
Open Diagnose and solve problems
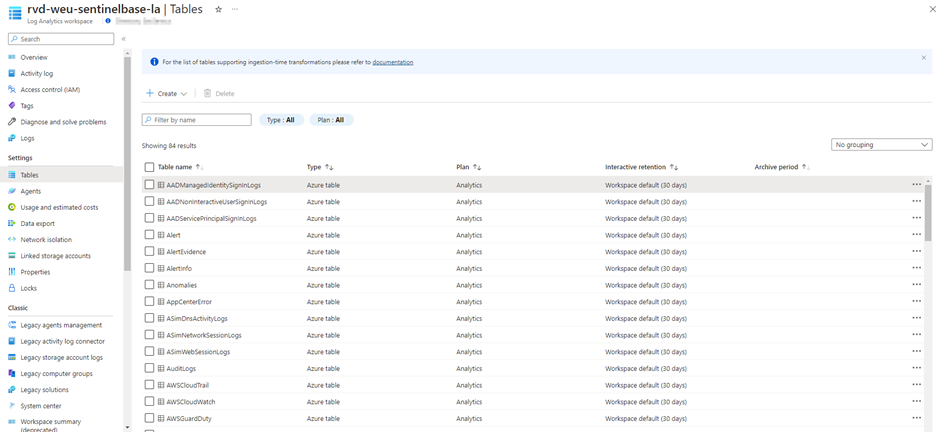click(65, 122)
